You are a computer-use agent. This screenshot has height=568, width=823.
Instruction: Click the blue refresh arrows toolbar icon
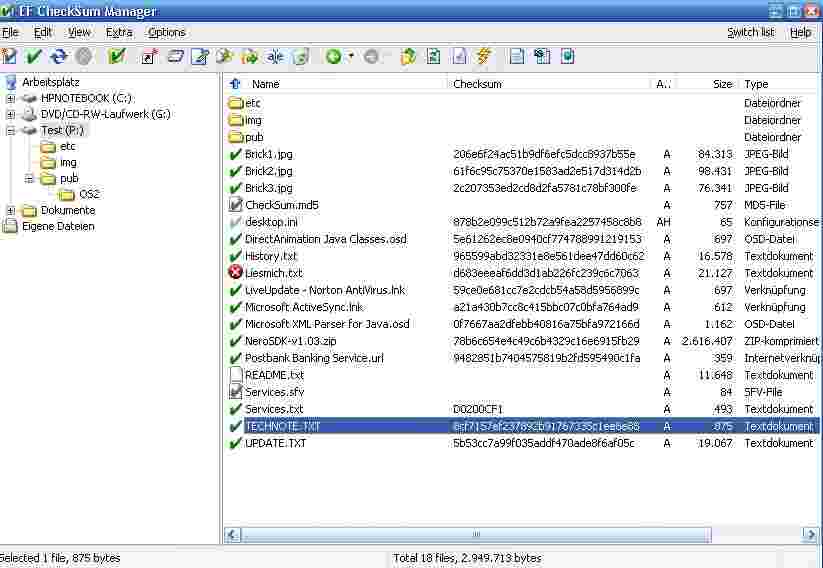(59, 56)
